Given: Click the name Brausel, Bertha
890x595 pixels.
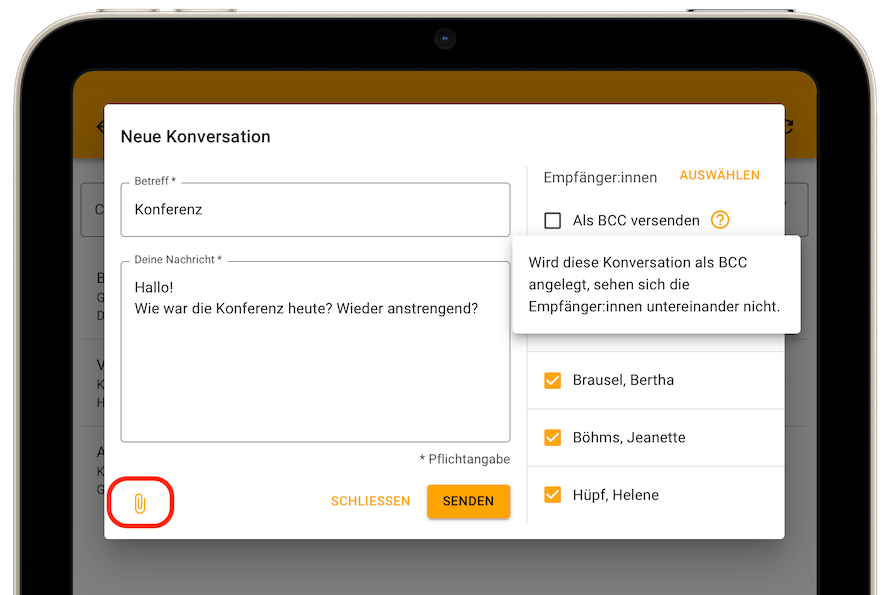Looking at the screenshot, I should (623, 380).
